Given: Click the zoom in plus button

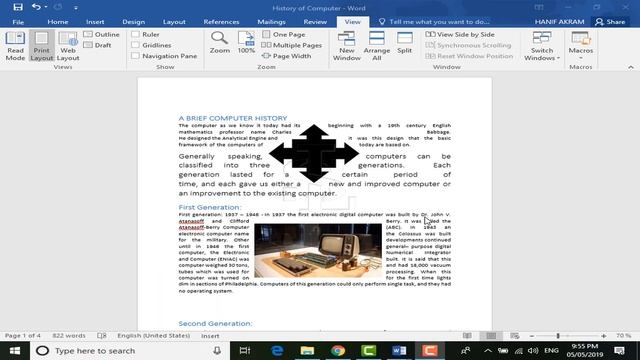Looking at the screenshot, I should point(603,336).
